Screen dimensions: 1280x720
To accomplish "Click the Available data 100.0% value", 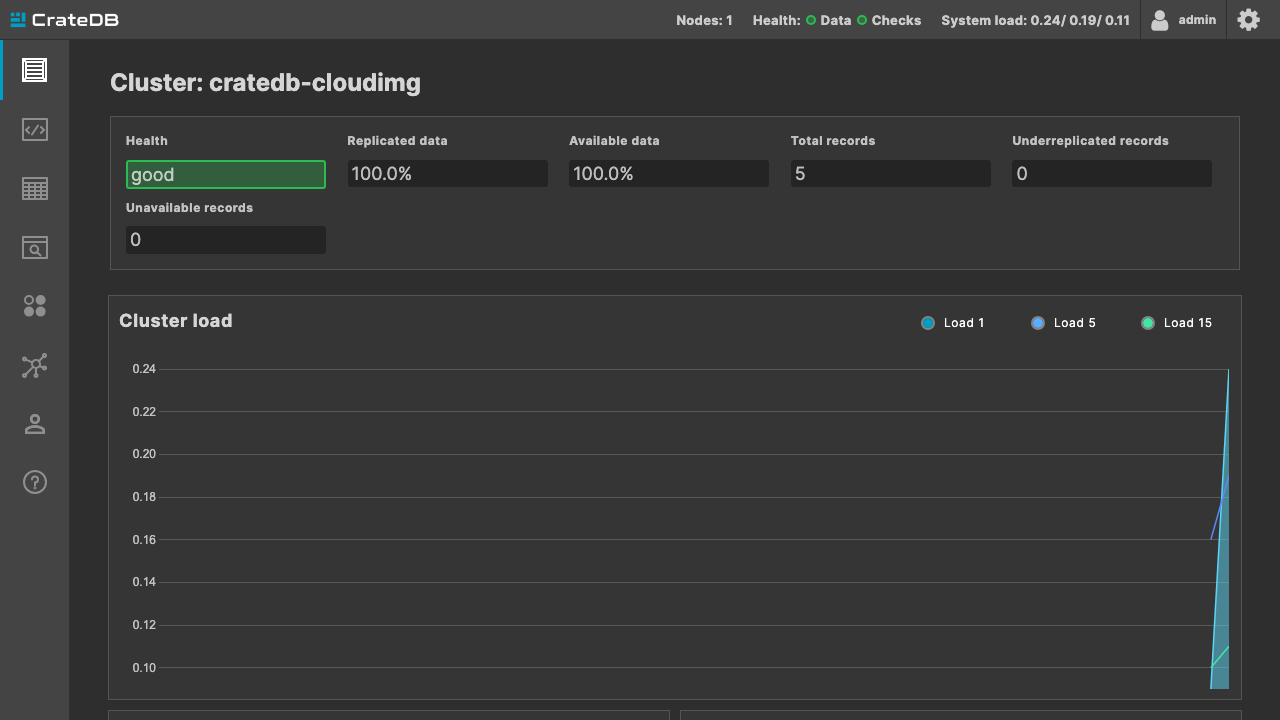I will 669,174.
